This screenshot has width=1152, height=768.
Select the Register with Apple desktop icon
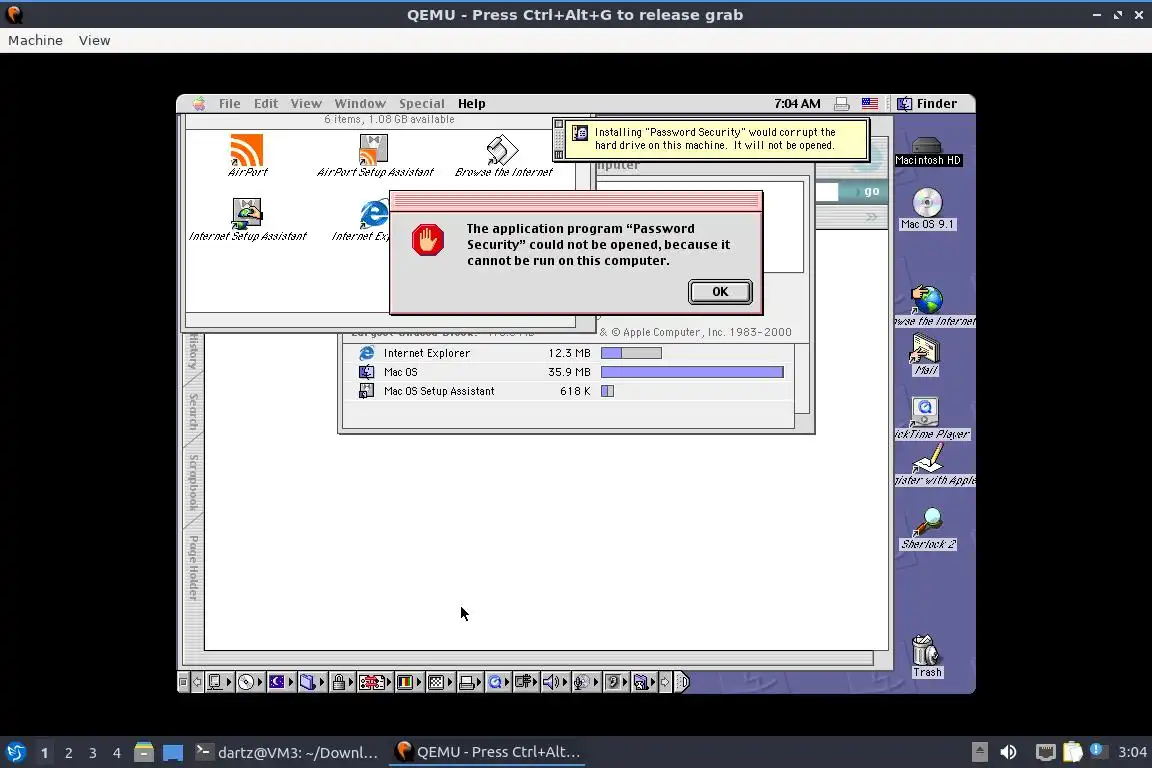927,459
